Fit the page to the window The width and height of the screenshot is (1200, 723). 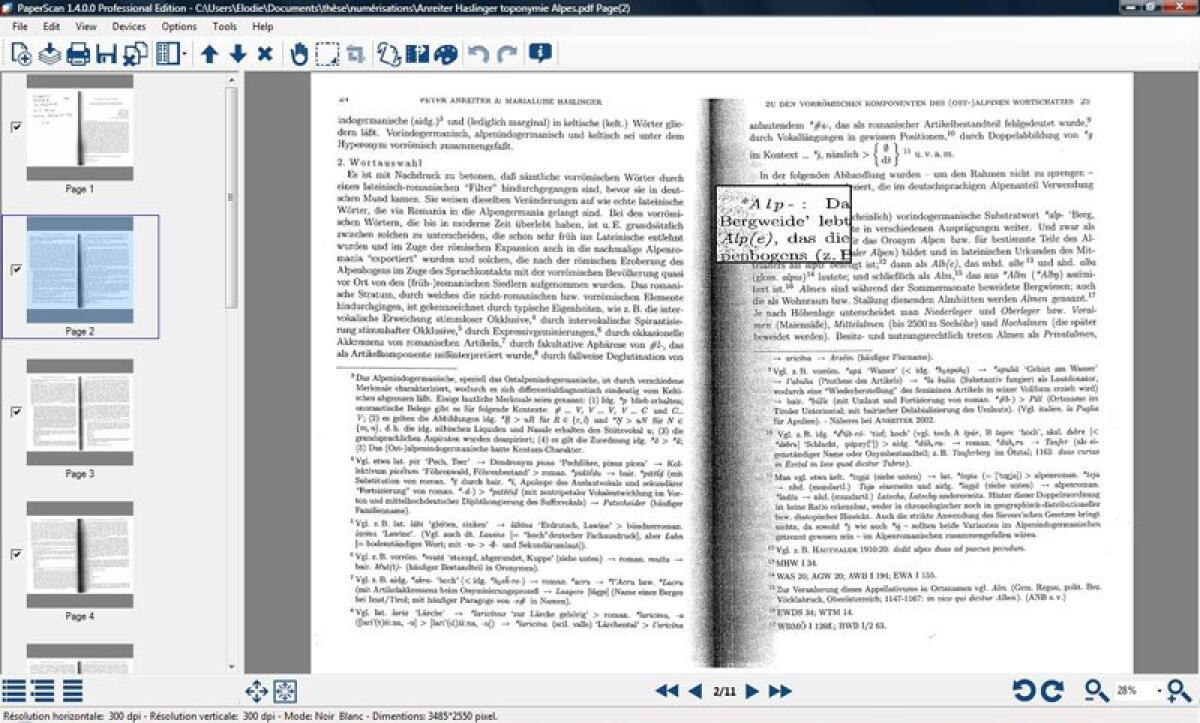tap(287, 690)
